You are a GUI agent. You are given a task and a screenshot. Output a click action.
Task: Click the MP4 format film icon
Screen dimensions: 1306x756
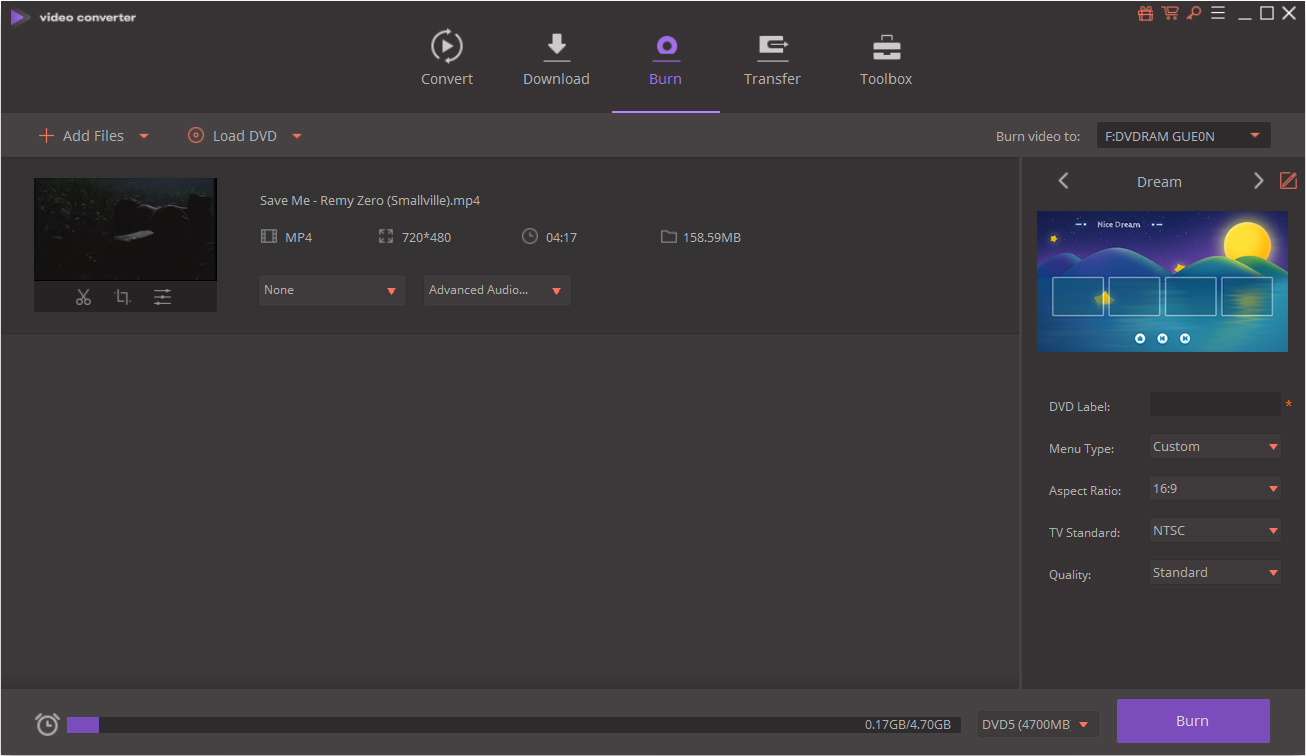pyautogui.click(x=268, y=237)
